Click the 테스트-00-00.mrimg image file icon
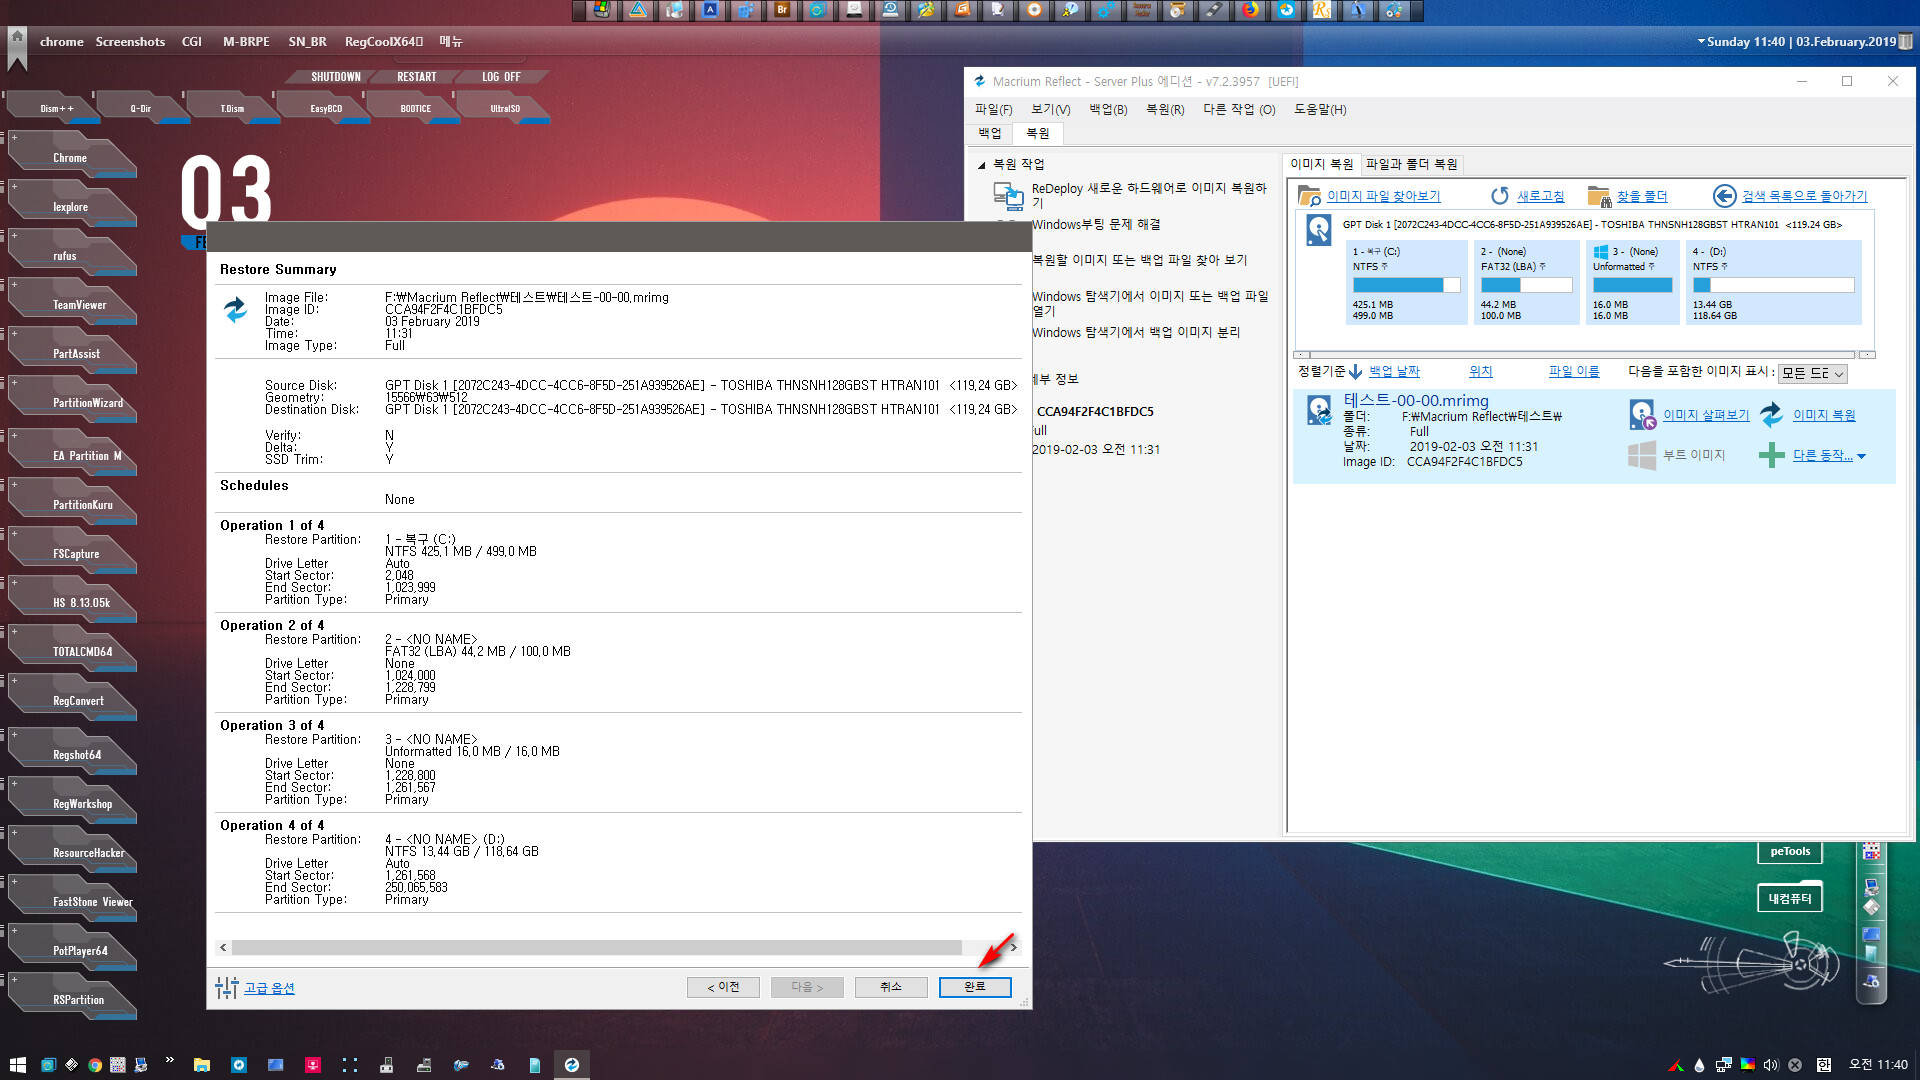 pos(1319,409)
